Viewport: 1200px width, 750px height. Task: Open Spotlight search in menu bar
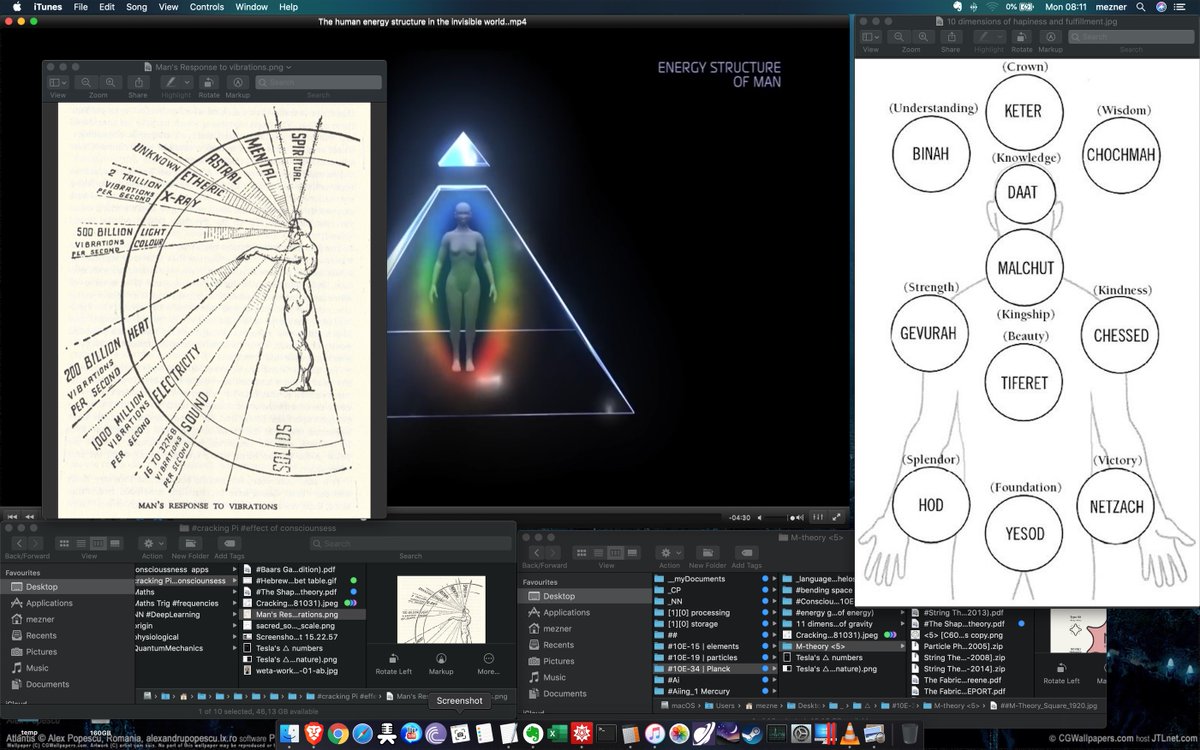pyautogui.click(x=1139, y=7)
